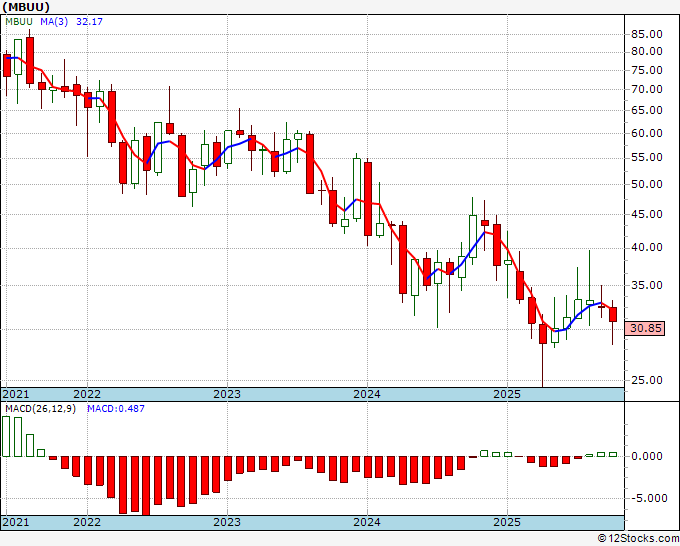Click the 25.00 price axis label

point(647,380)
